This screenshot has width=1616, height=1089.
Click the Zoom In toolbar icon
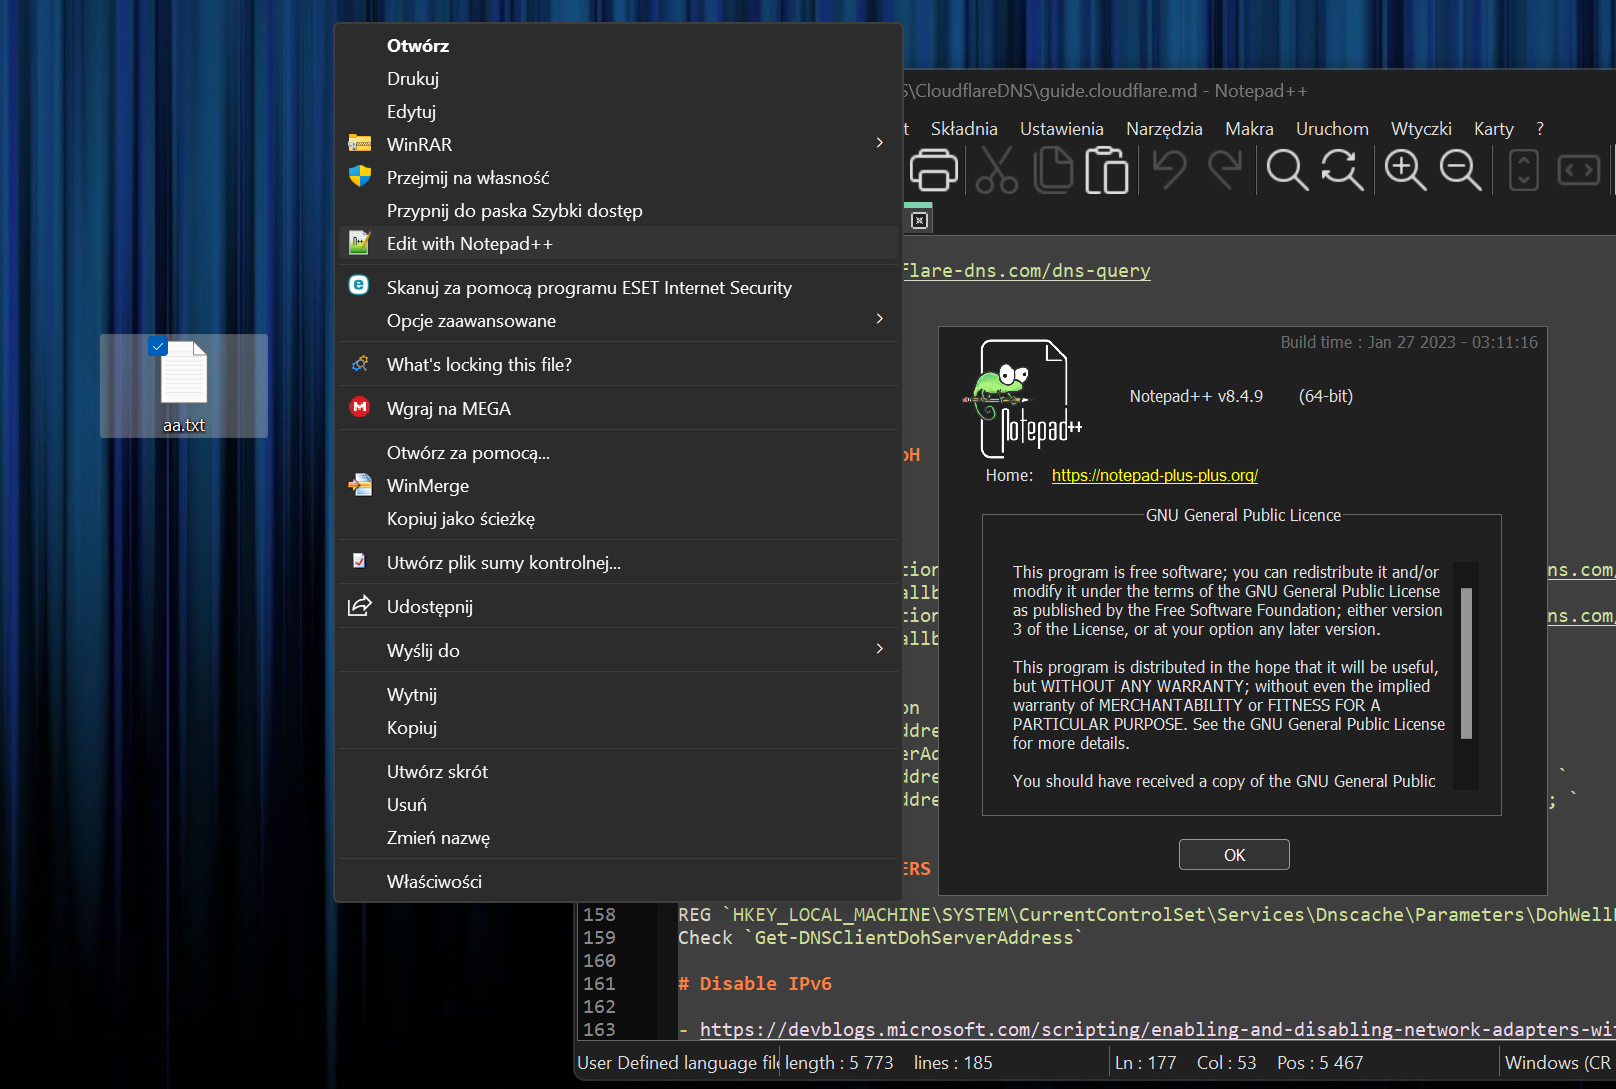[1406, 170]
